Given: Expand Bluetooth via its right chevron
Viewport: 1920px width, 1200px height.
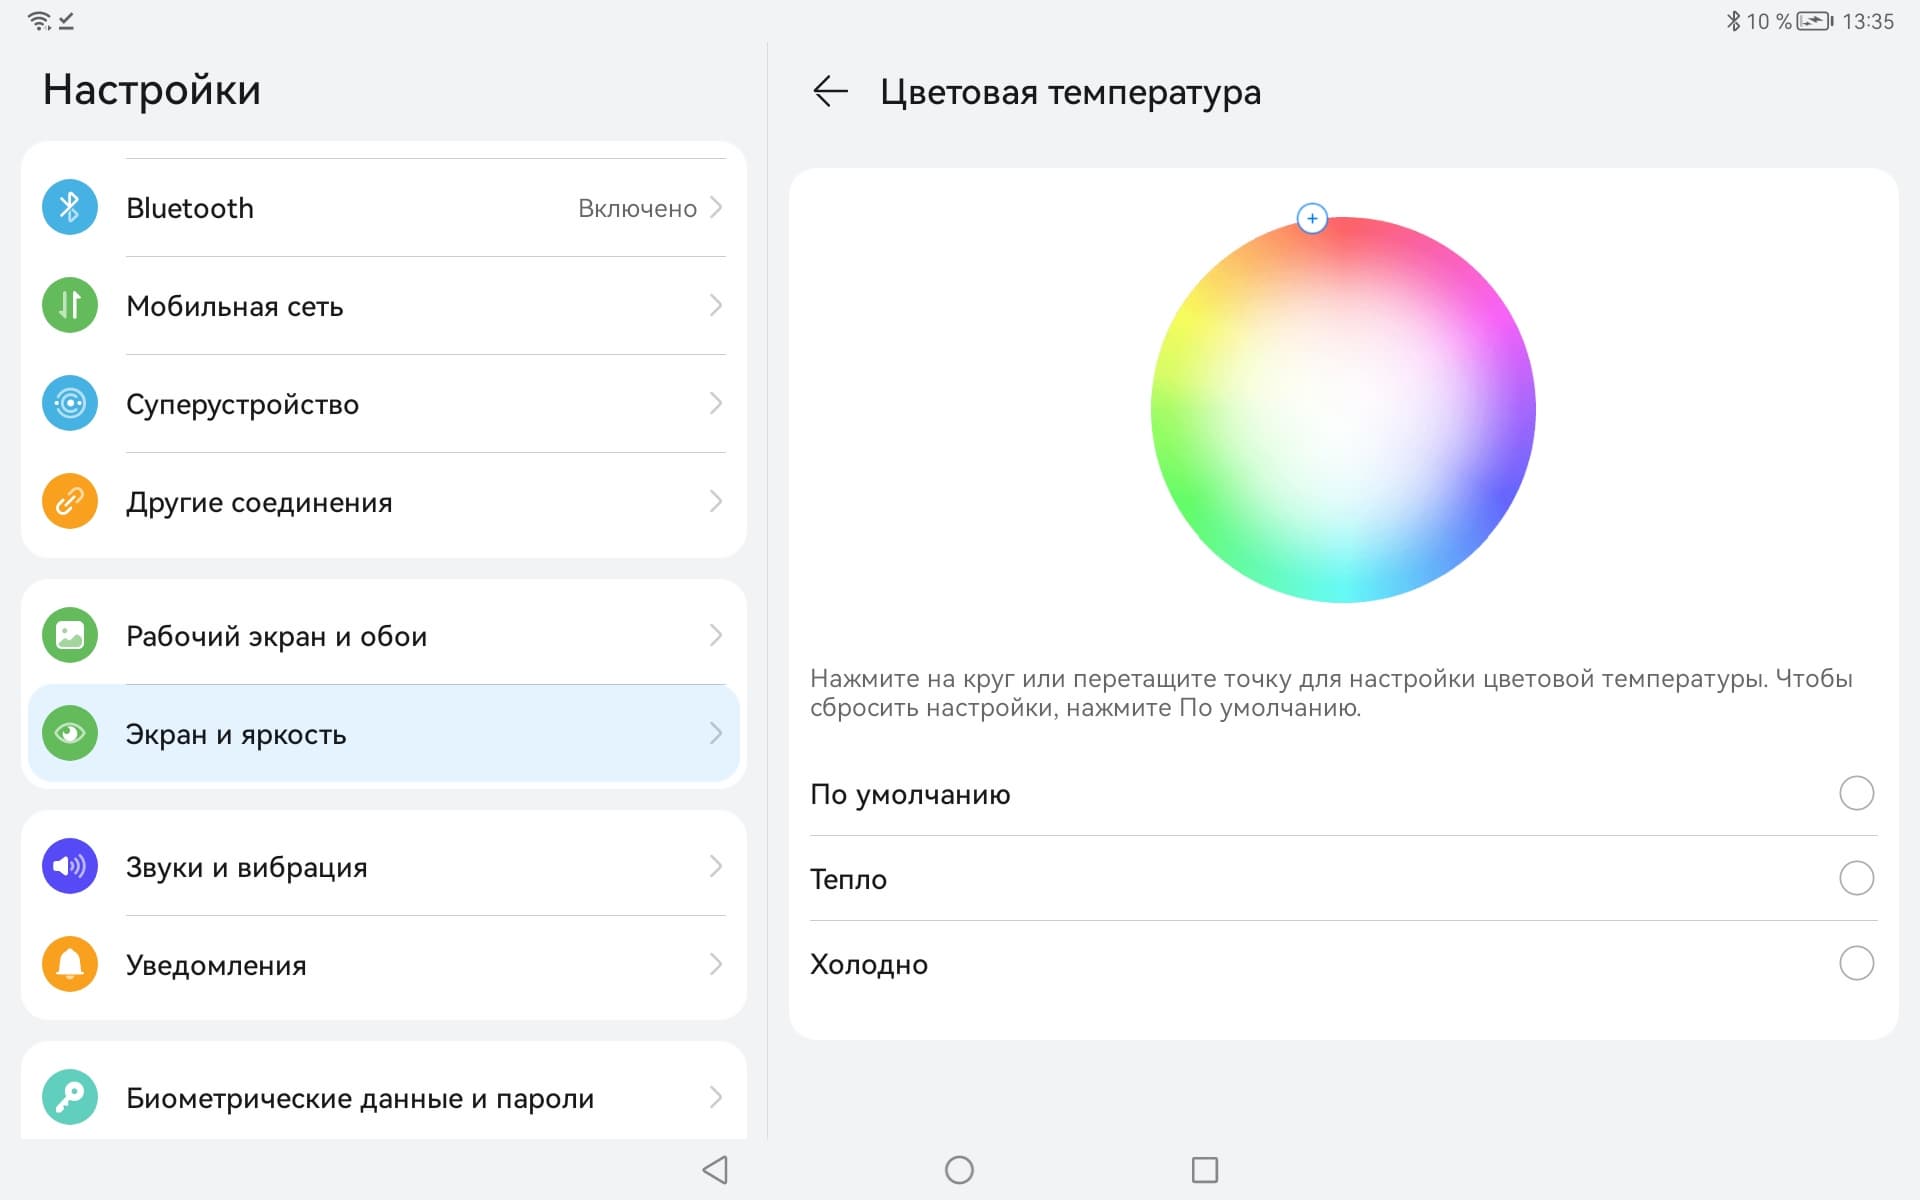Looking at the screenshot, I should coord(716,208).
